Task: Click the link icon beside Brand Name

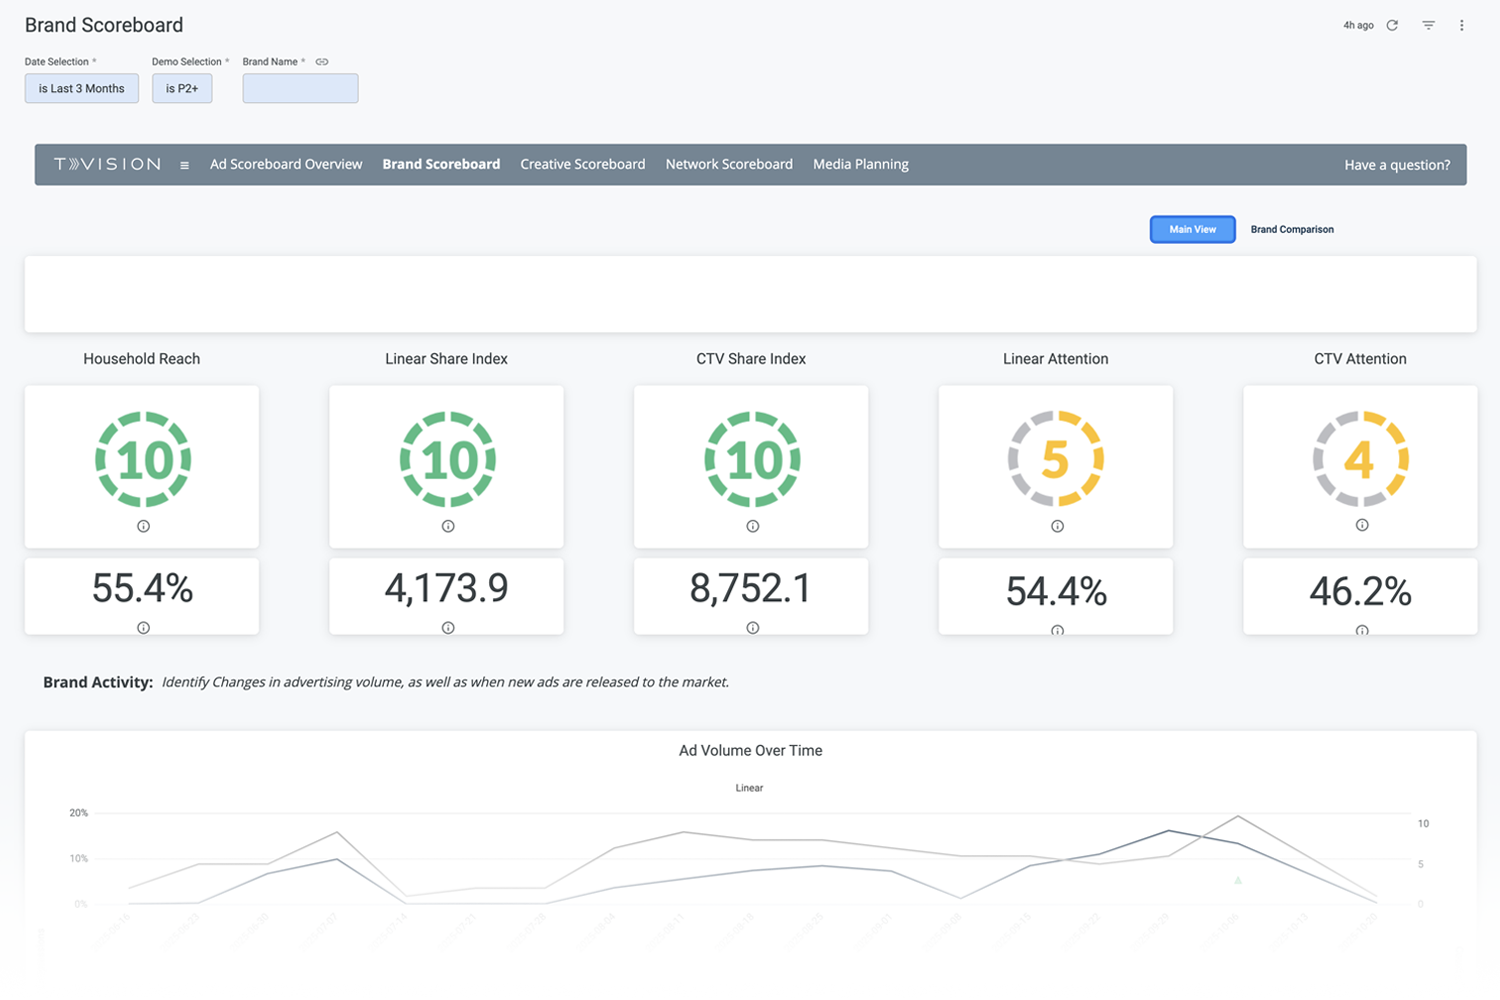Action: point(322,61)
